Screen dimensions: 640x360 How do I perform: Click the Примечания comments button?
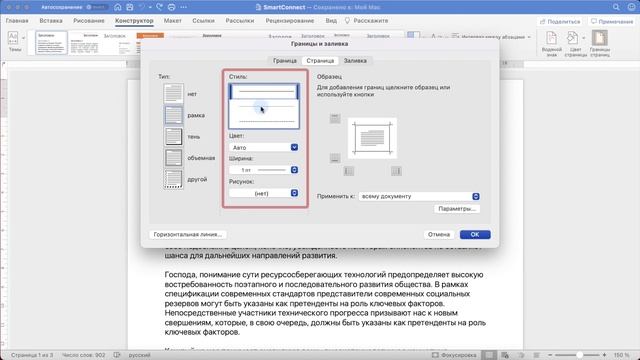pos(612,21)
